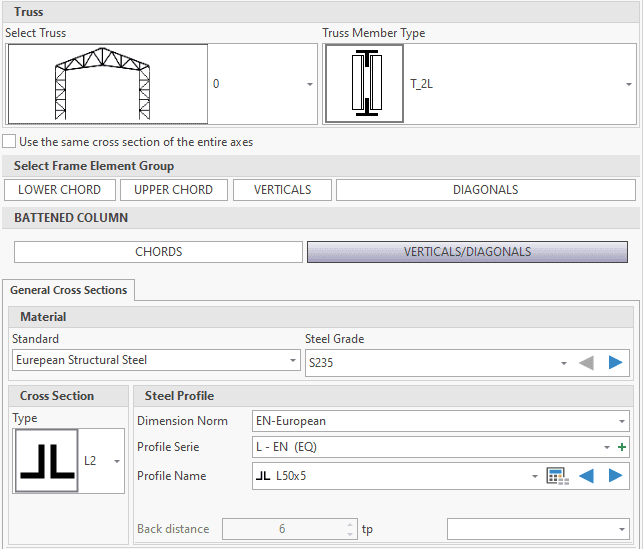Screen dimensions: 643x549
Task: Go to previous profile name arrow
Action: pos(587,476)
